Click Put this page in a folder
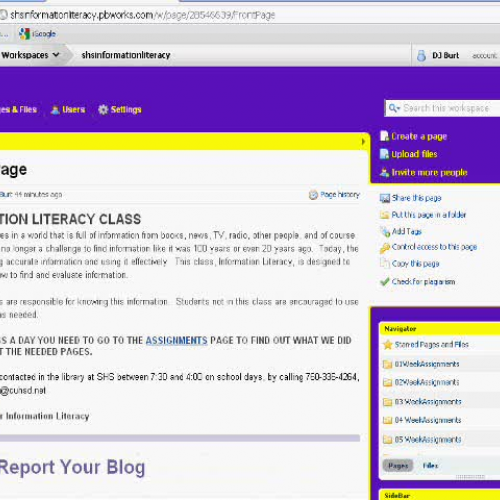This screenshot has height=500, width=500. pos(429,215)
